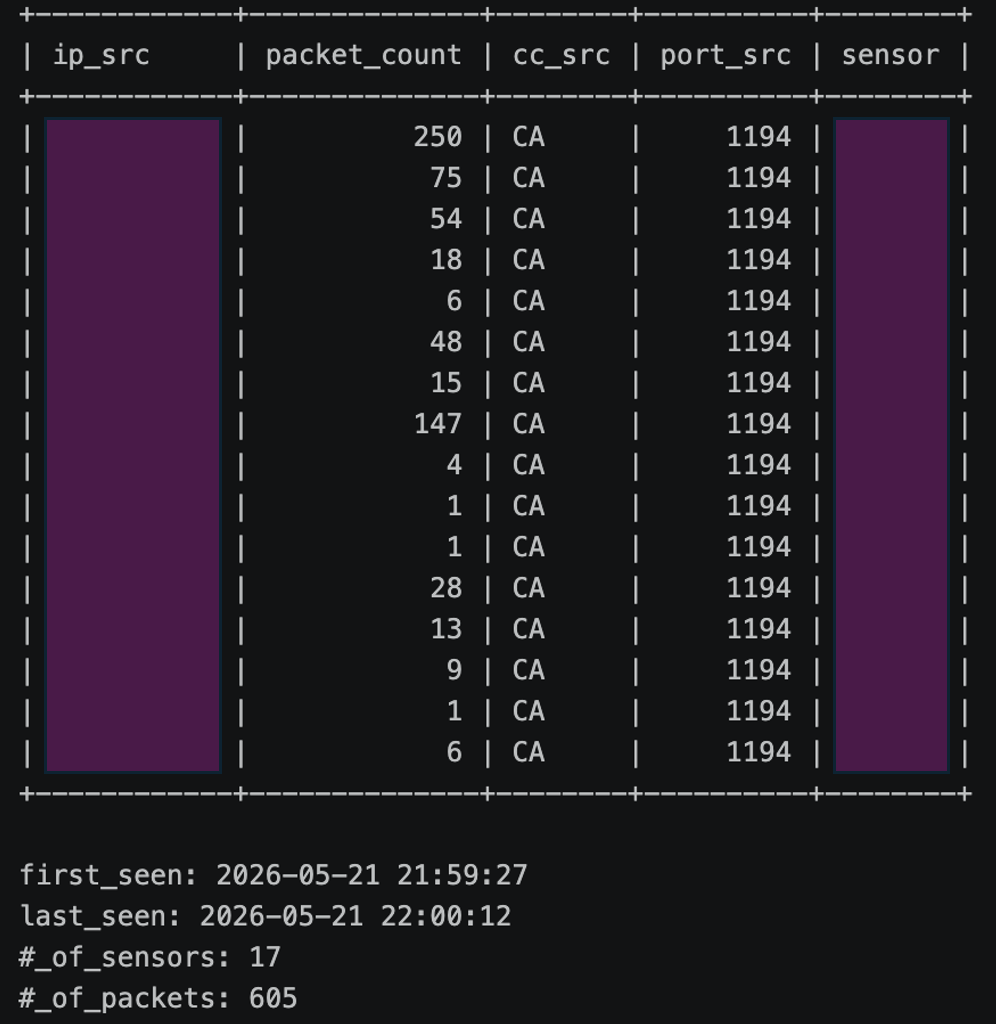Click the first_seen label
The image size is (996, 1024).
click(109, 876)
